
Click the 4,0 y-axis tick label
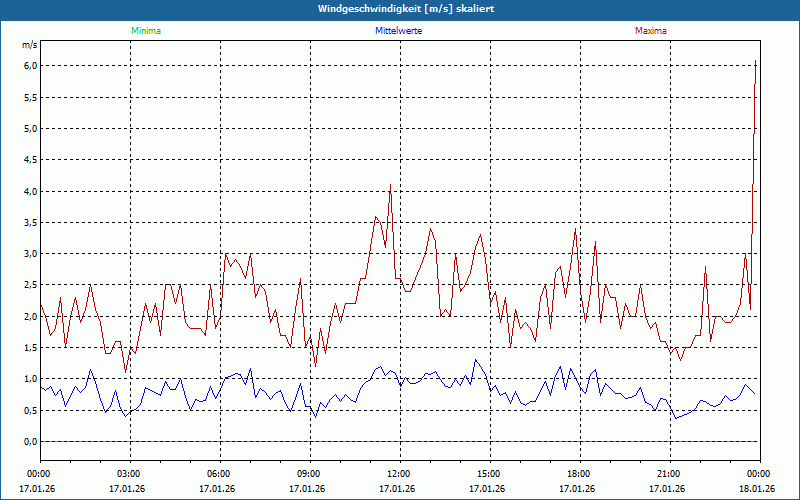[x=30, y=191]
